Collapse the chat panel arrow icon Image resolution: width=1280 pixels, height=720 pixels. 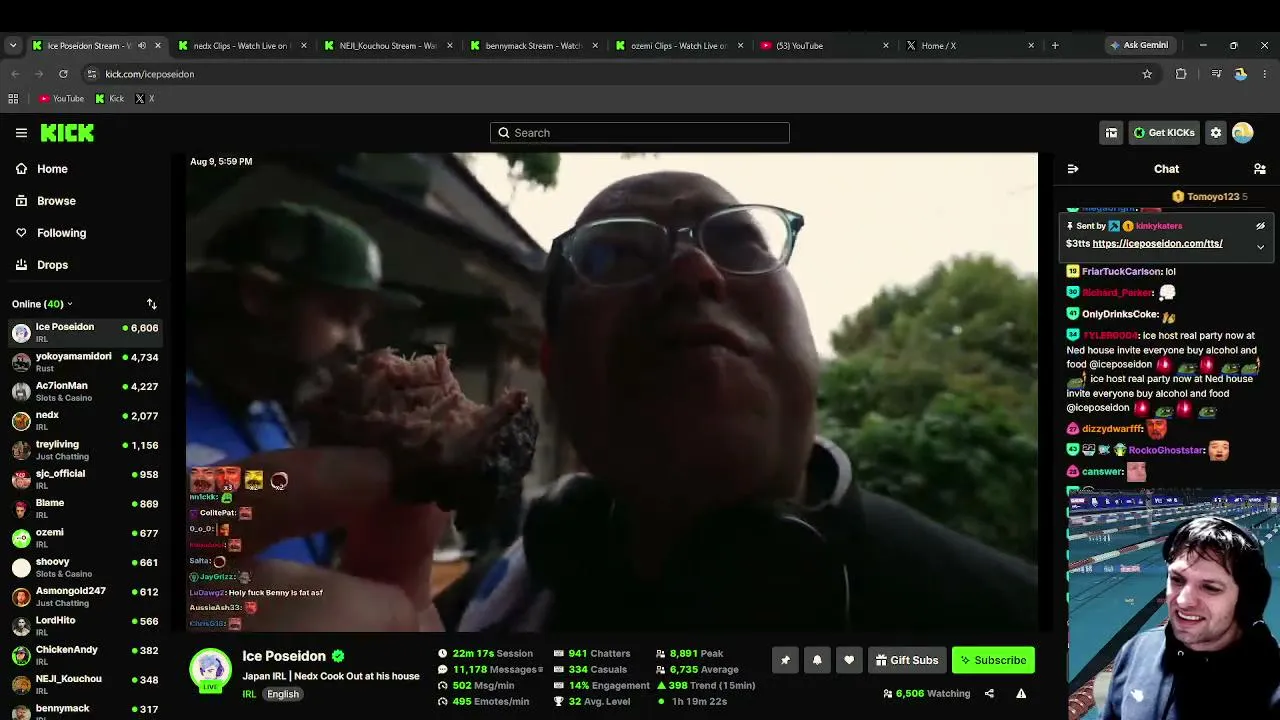[1073, 169]
